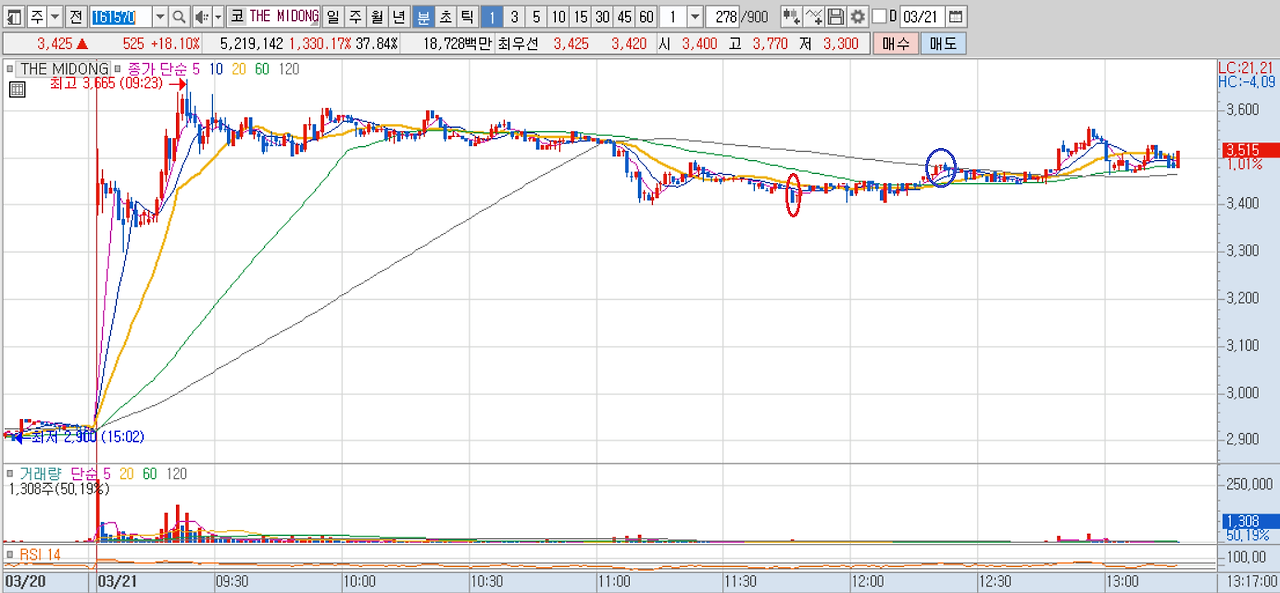Select the 주 (weekly) period toggle
The height and width of the screenshot is (593, 1280).
(x=354, y=17)
